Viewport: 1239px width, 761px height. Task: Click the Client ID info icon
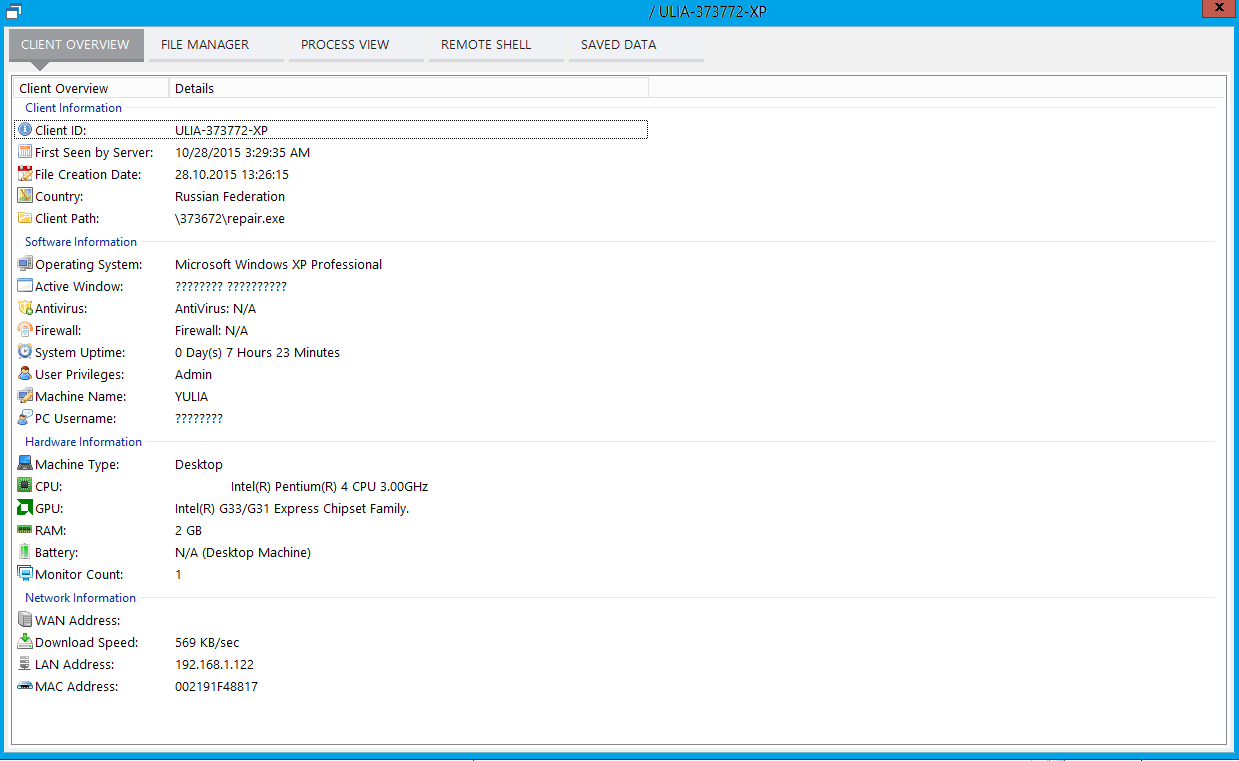tap(25, 130)
